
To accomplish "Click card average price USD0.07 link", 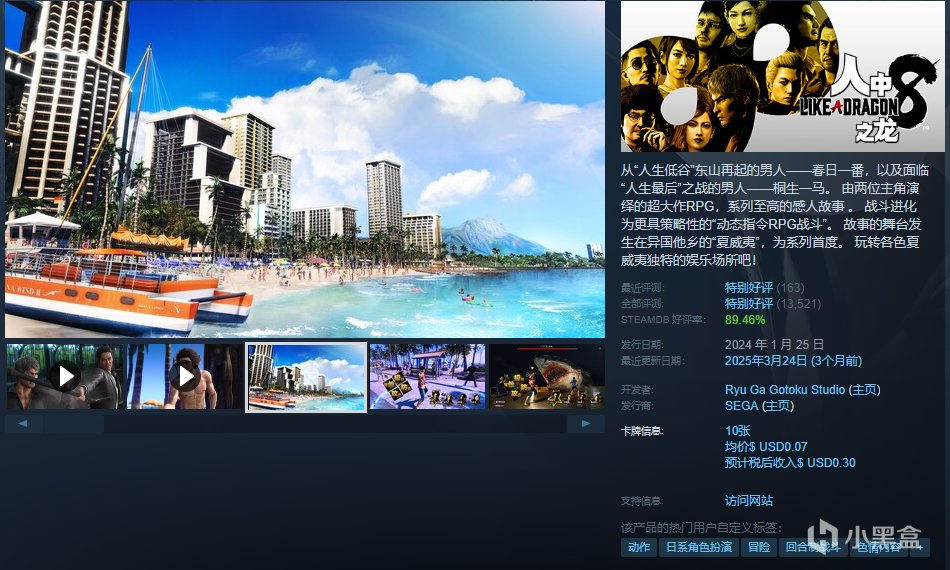I will pos(766,446).
